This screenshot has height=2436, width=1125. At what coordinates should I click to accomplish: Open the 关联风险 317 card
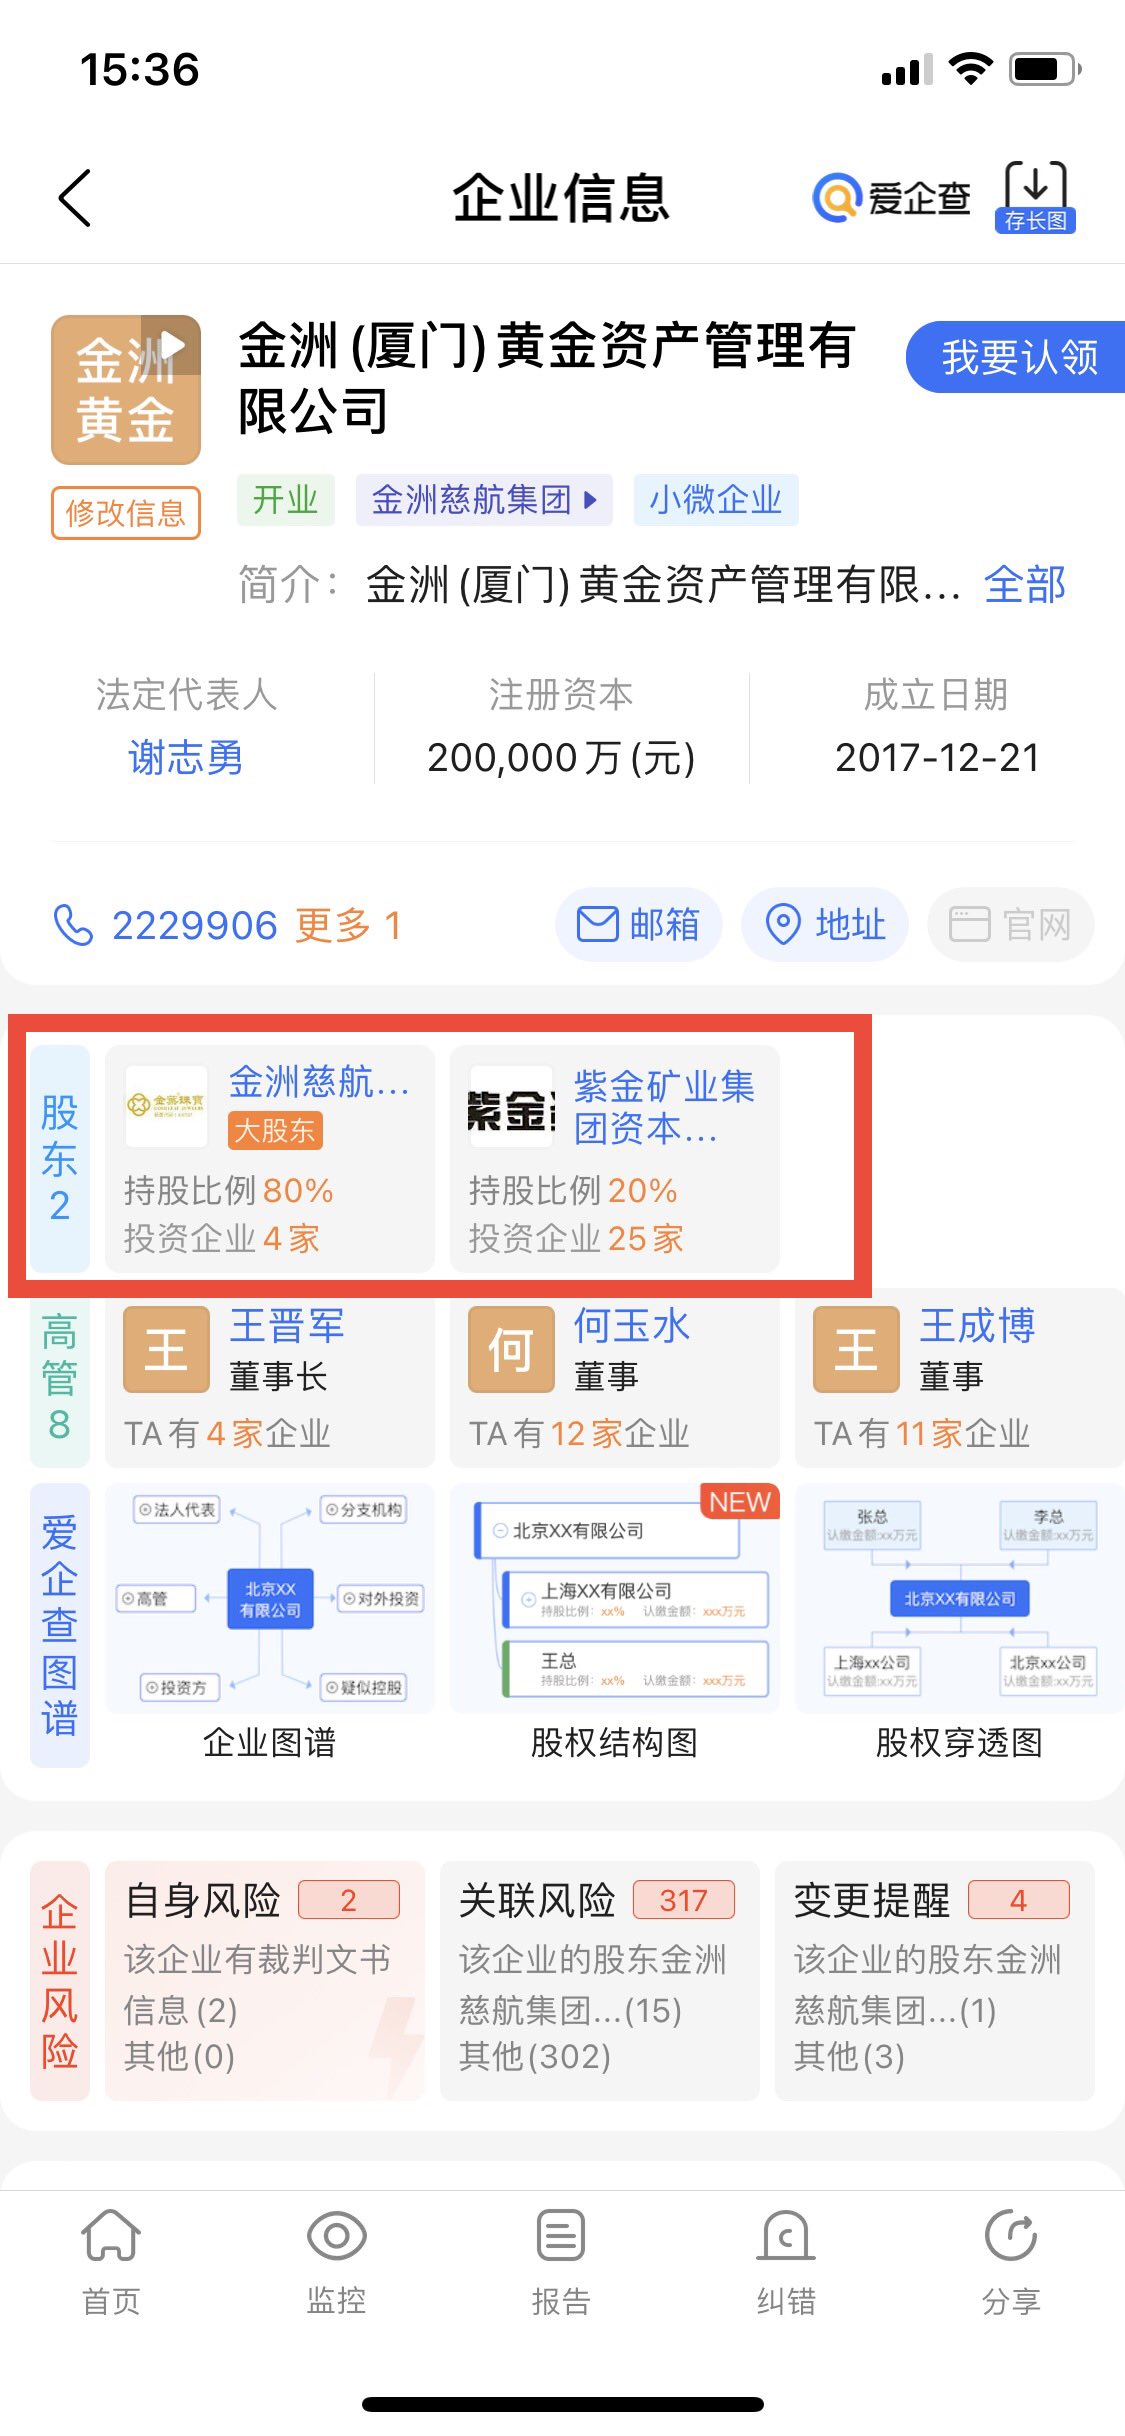600,1980
